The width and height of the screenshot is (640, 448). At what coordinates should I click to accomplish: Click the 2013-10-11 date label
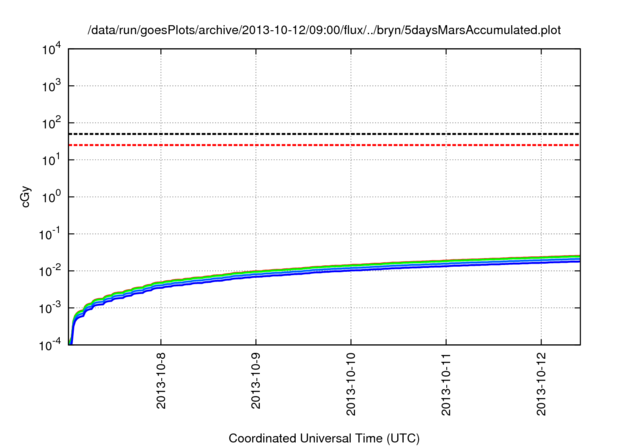[x=446, y=384]
